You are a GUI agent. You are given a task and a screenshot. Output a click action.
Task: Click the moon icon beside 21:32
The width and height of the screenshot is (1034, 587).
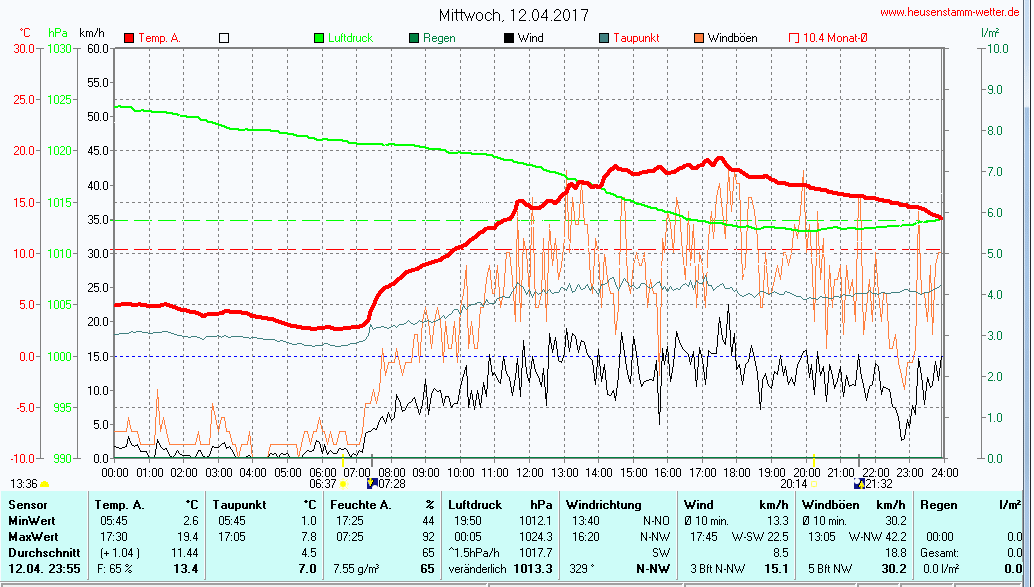(x=859, y=484)
